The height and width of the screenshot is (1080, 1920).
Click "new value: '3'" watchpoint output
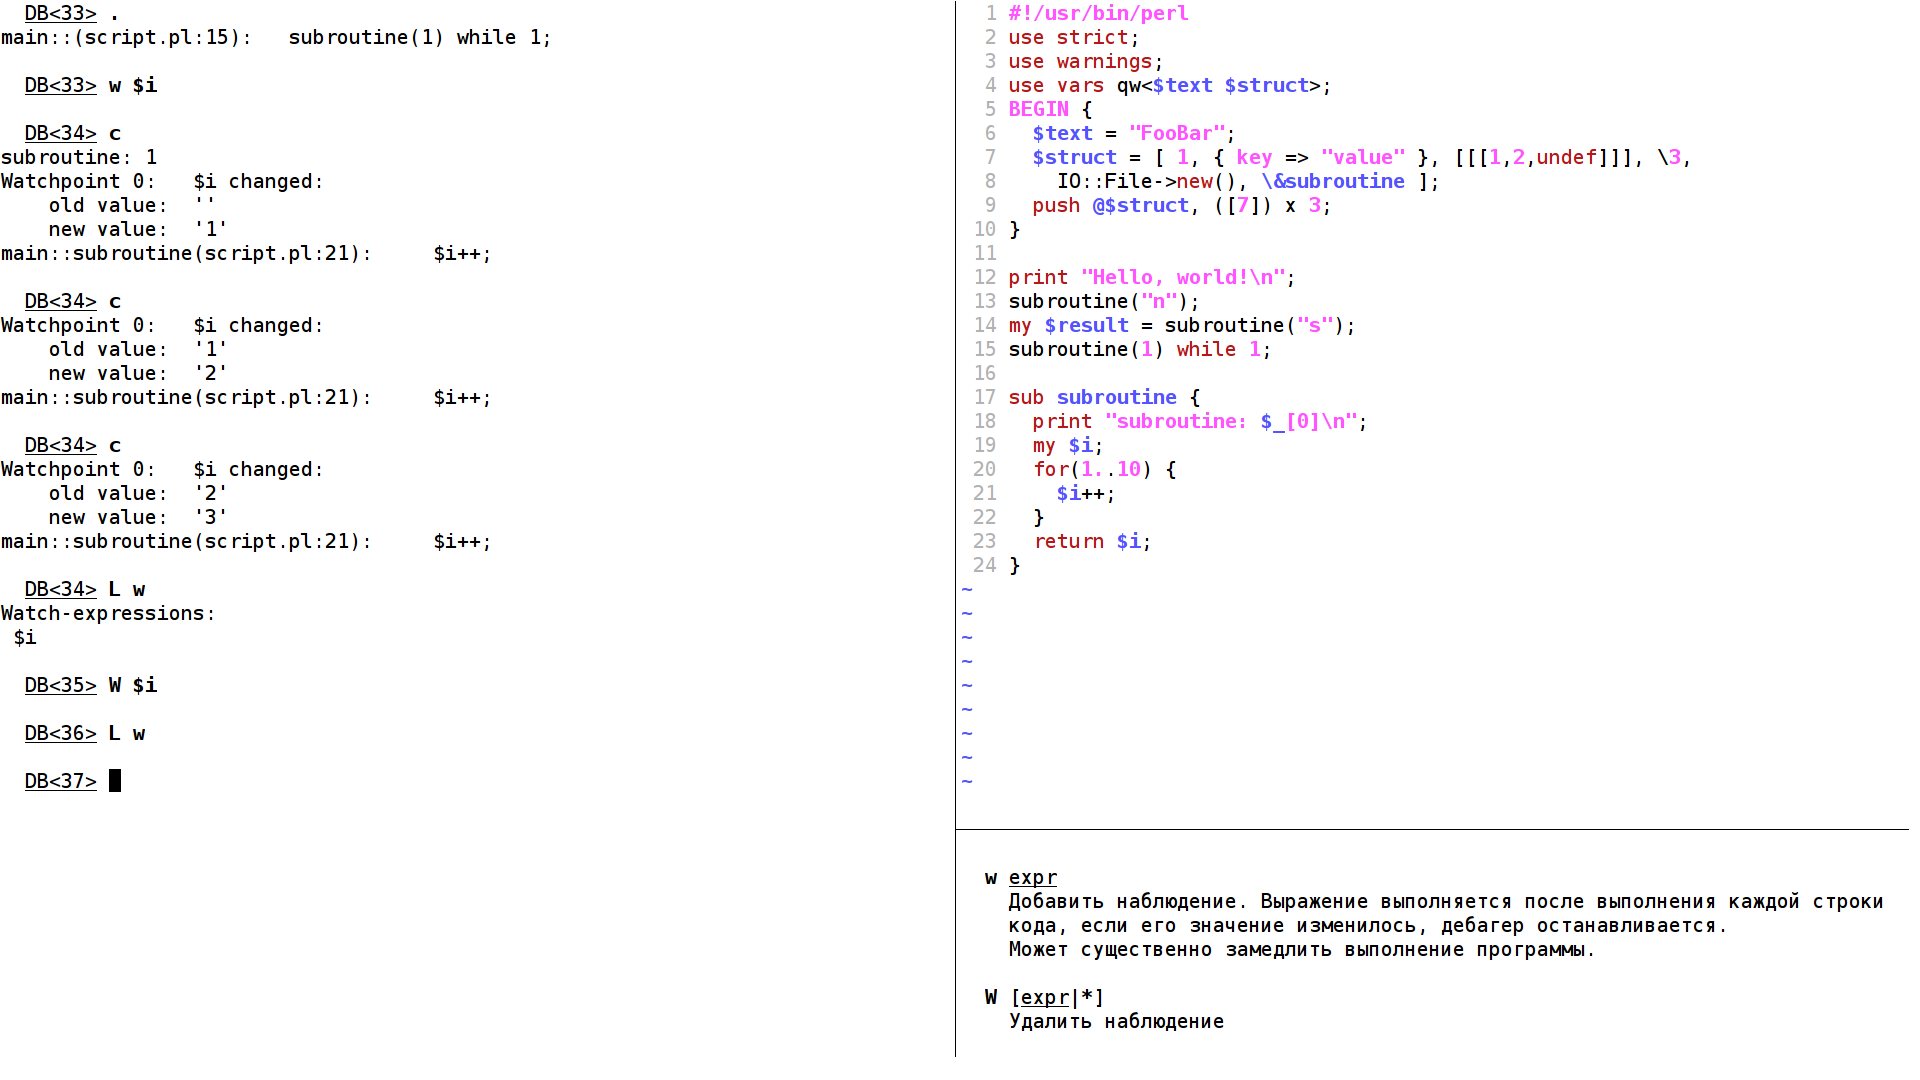pos(139,517)
